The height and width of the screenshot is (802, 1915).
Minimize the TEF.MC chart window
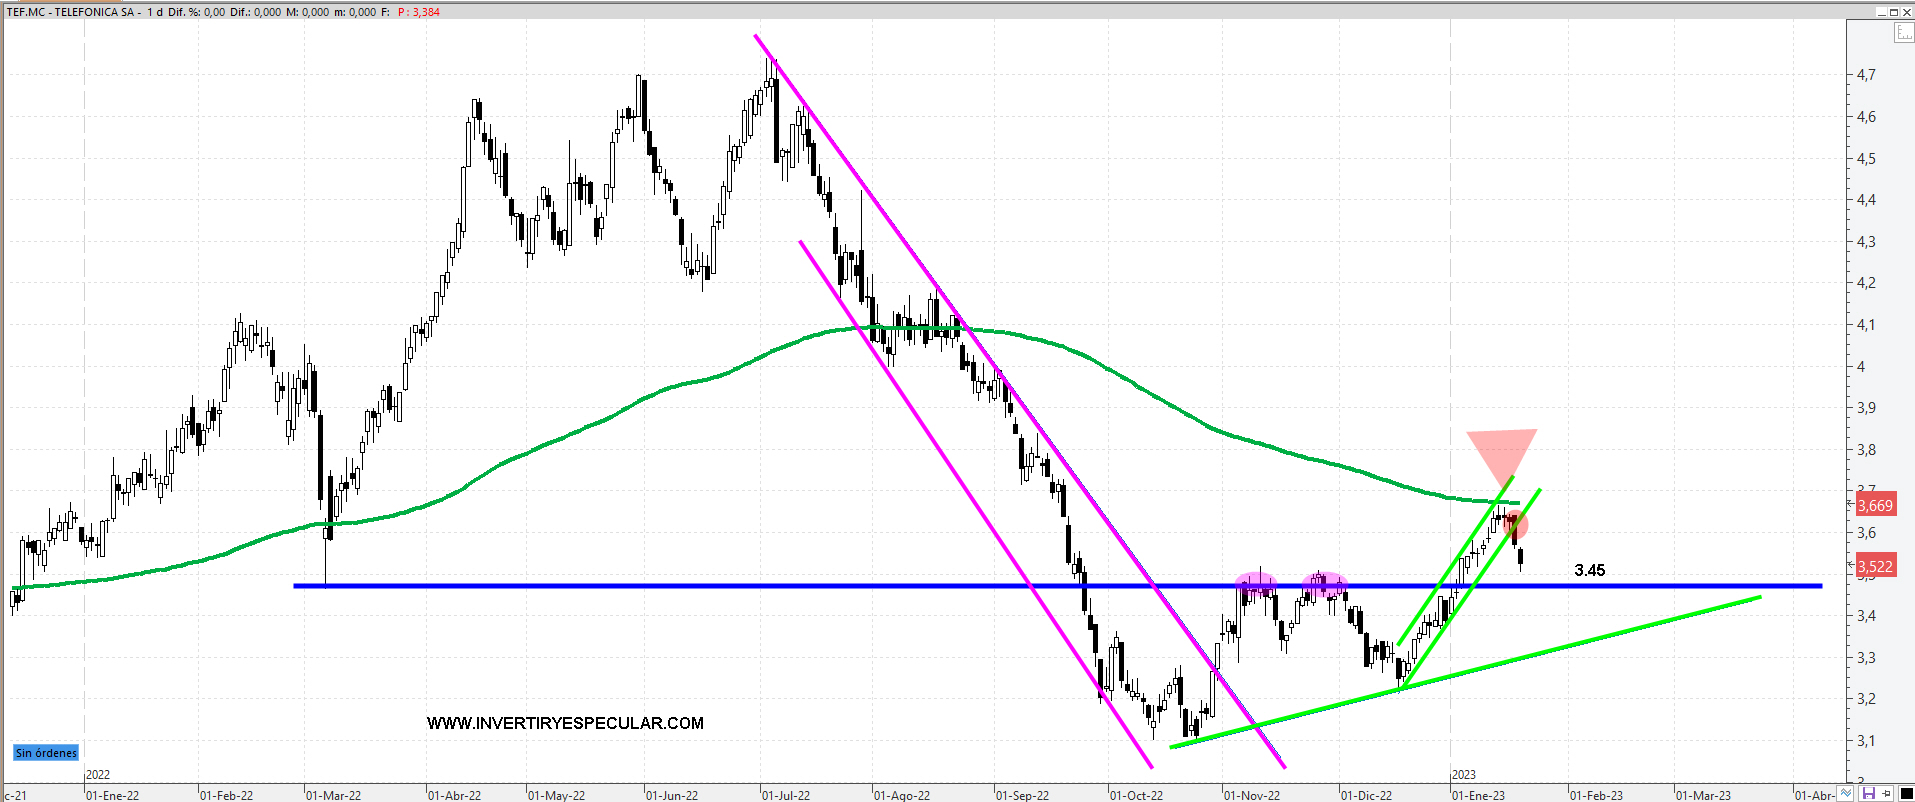point(1880,12)
